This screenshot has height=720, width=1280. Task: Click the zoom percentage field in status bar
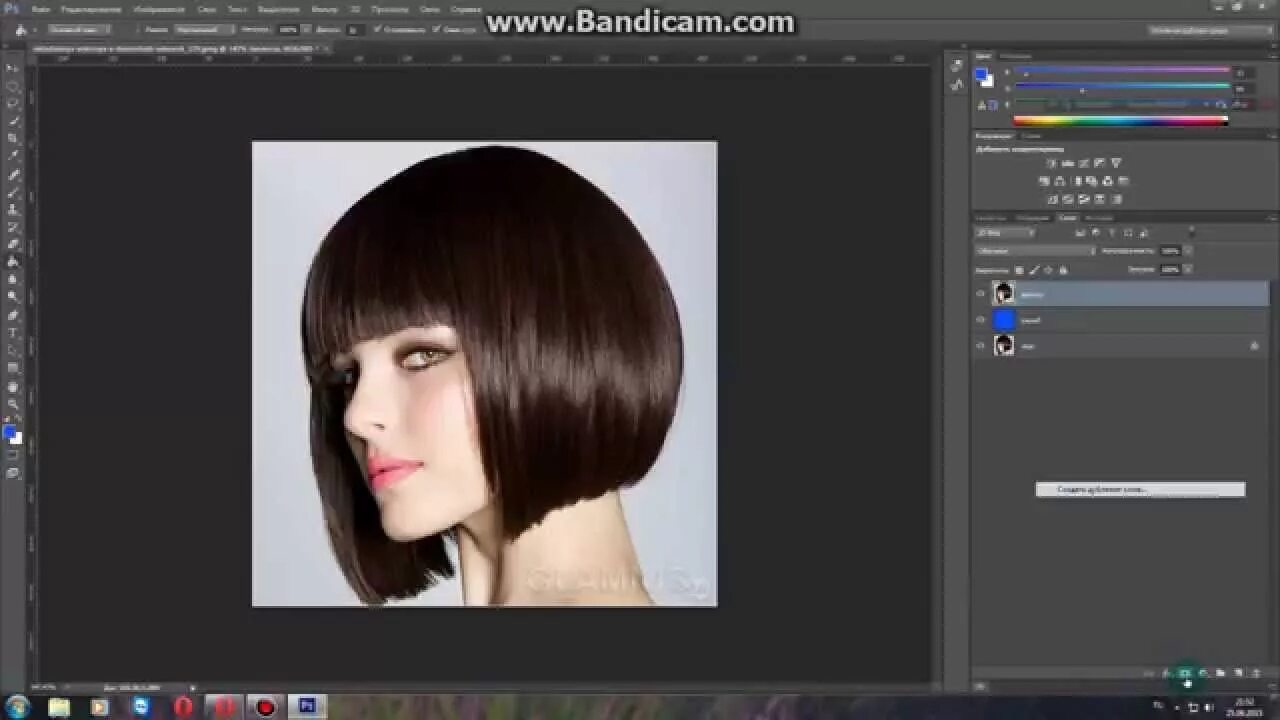pyautogui.click(x=44, y=687)
